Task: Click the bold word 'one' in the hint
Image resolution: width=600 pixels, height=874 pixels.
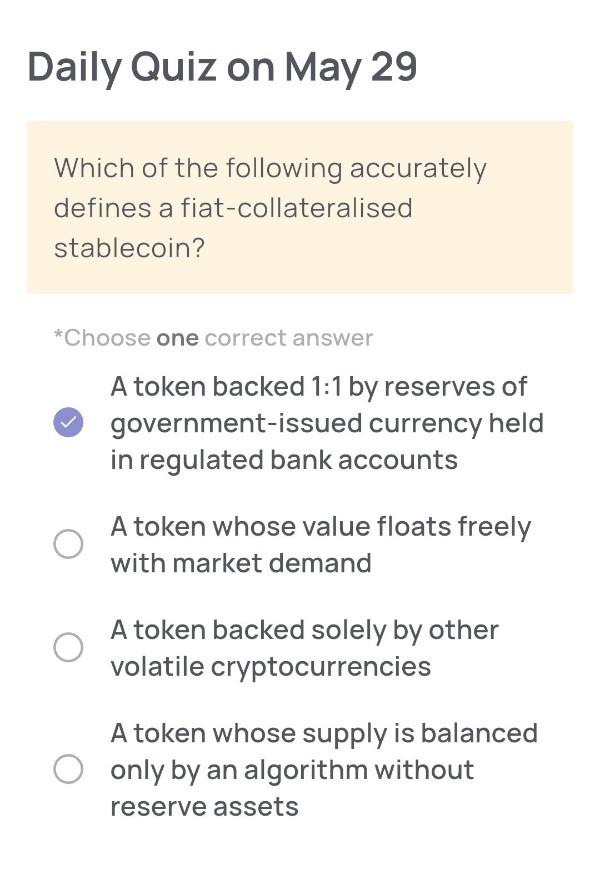Action: (x=177, y=338)
